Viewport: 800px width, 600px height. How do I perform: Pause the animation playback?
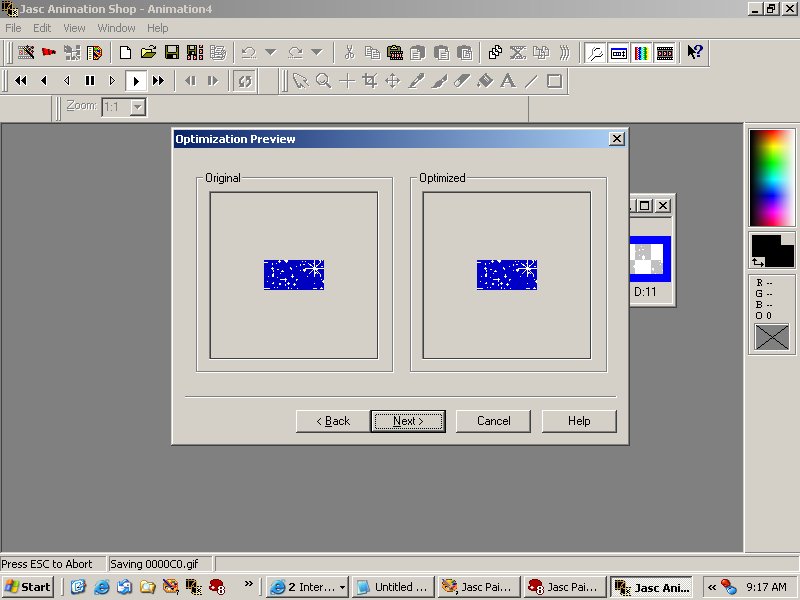89,81
